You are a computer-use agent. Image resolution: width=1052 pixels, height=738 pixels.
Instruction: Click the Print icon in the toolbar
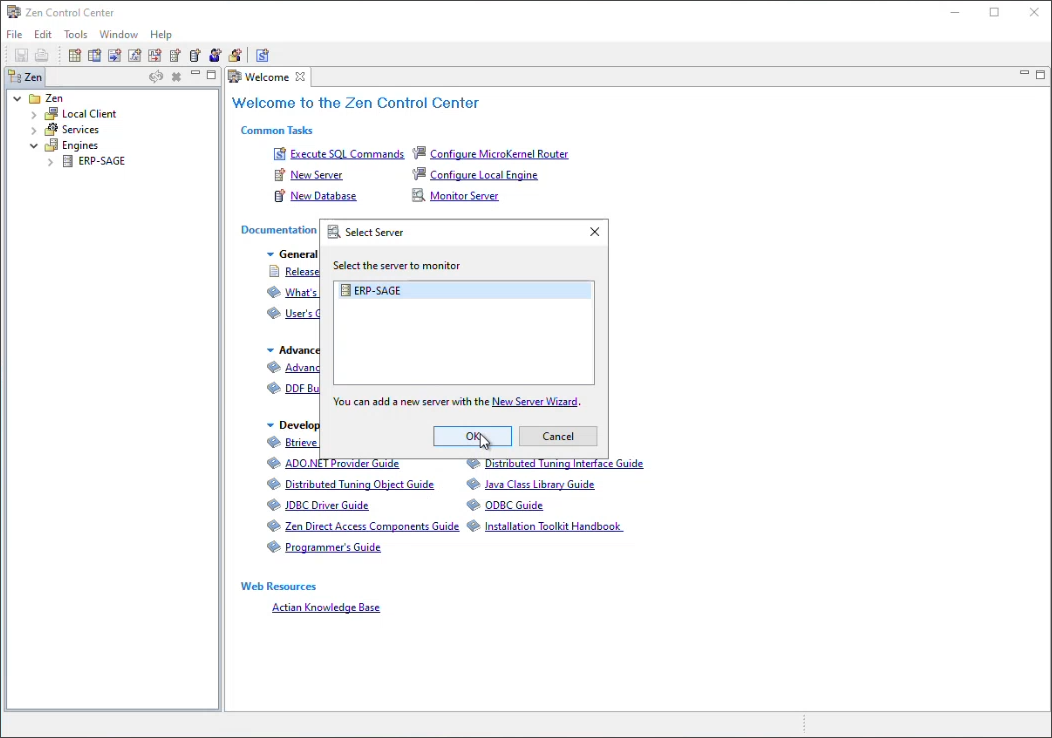tap(42, 56)
